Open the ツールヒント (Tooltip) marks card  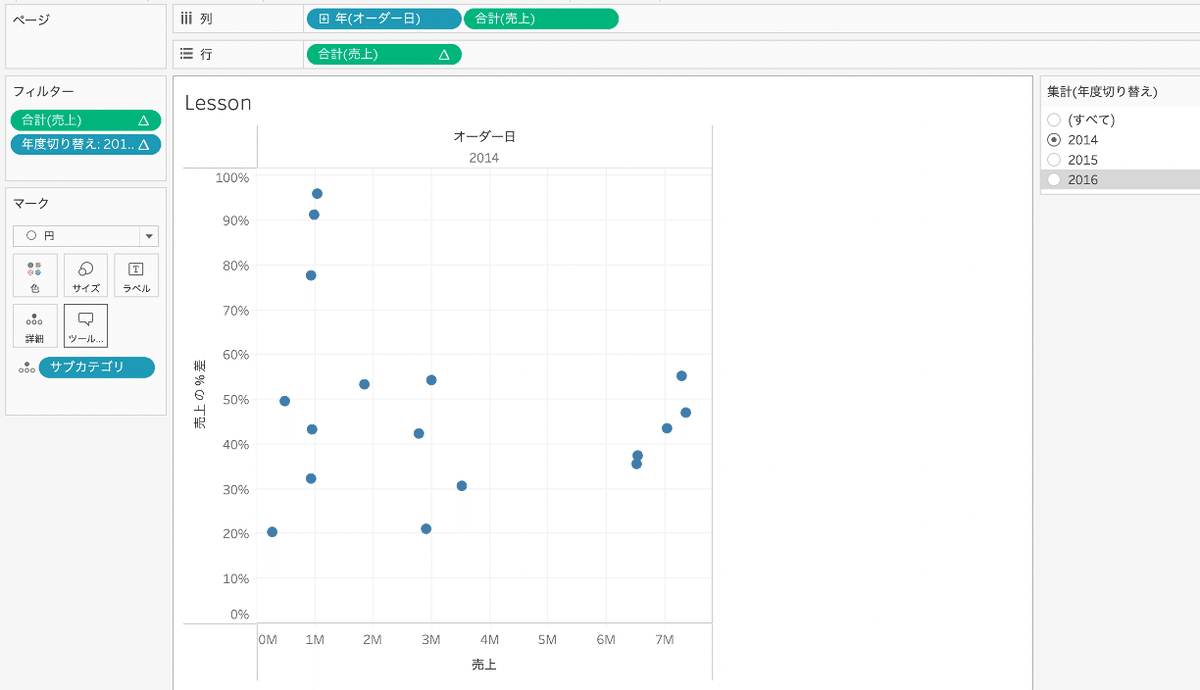[85, 325]
